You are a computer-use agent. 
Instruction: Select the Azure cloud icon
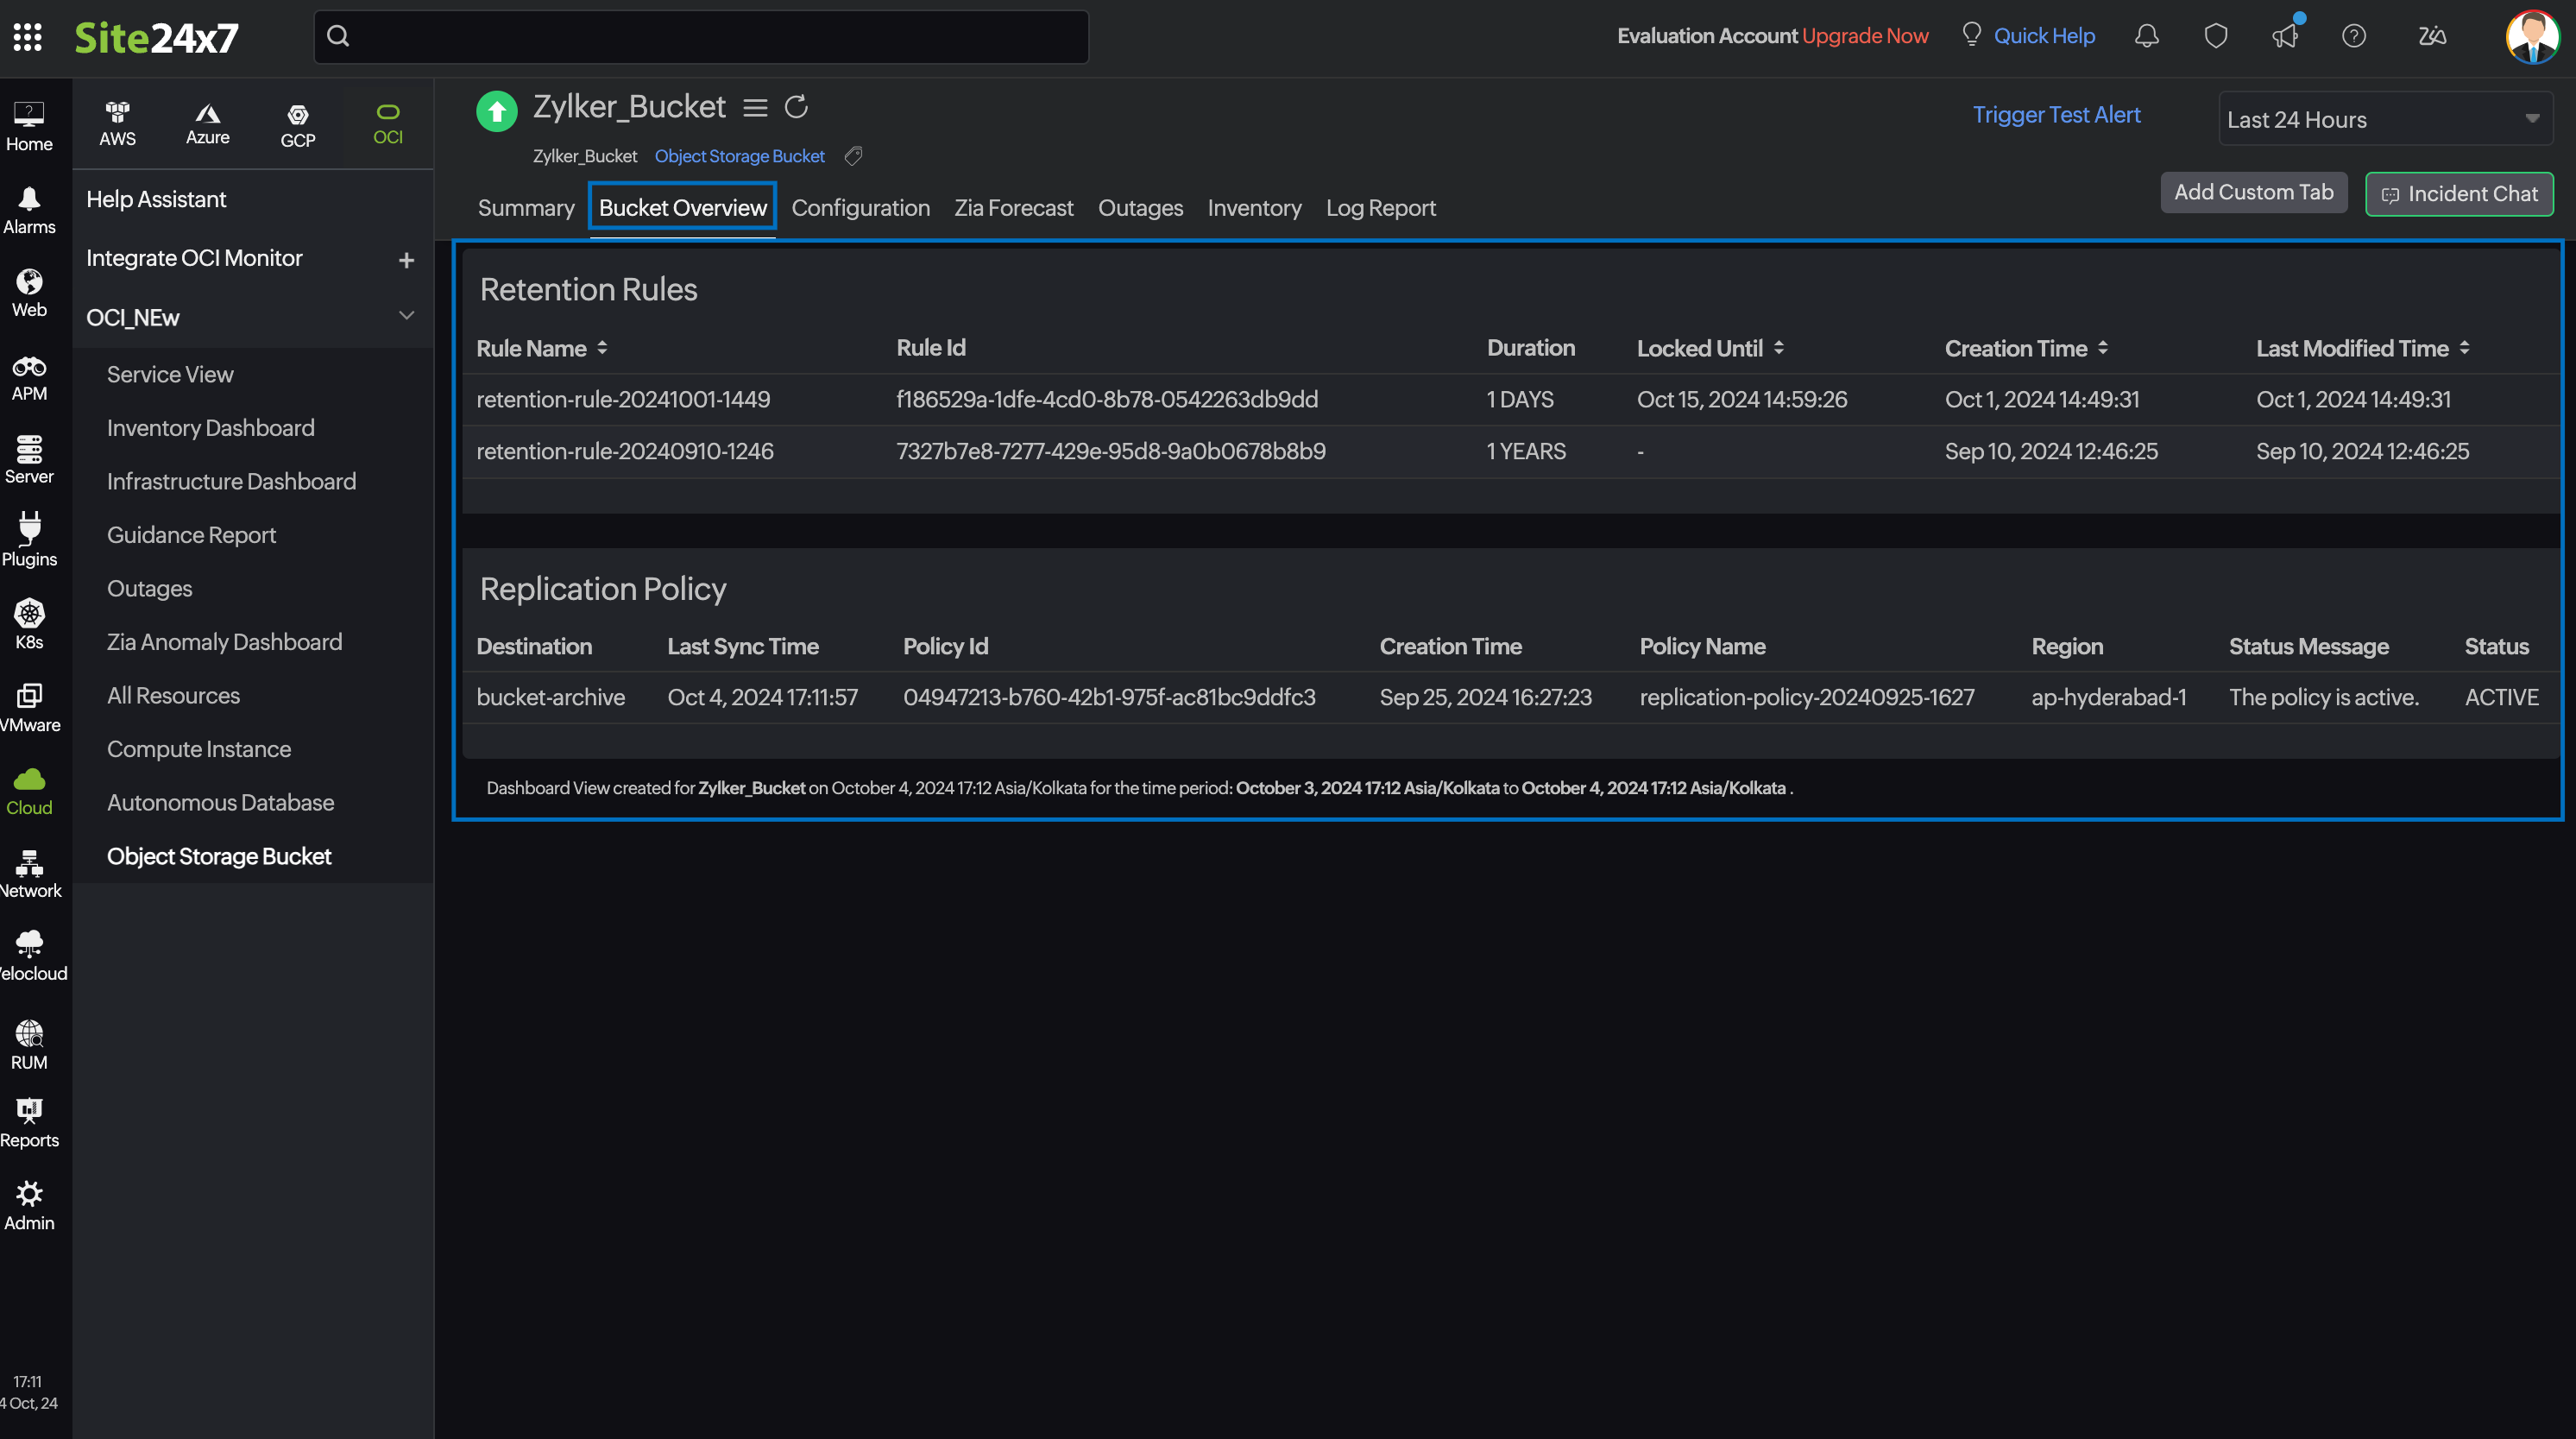tap(208, 123)
